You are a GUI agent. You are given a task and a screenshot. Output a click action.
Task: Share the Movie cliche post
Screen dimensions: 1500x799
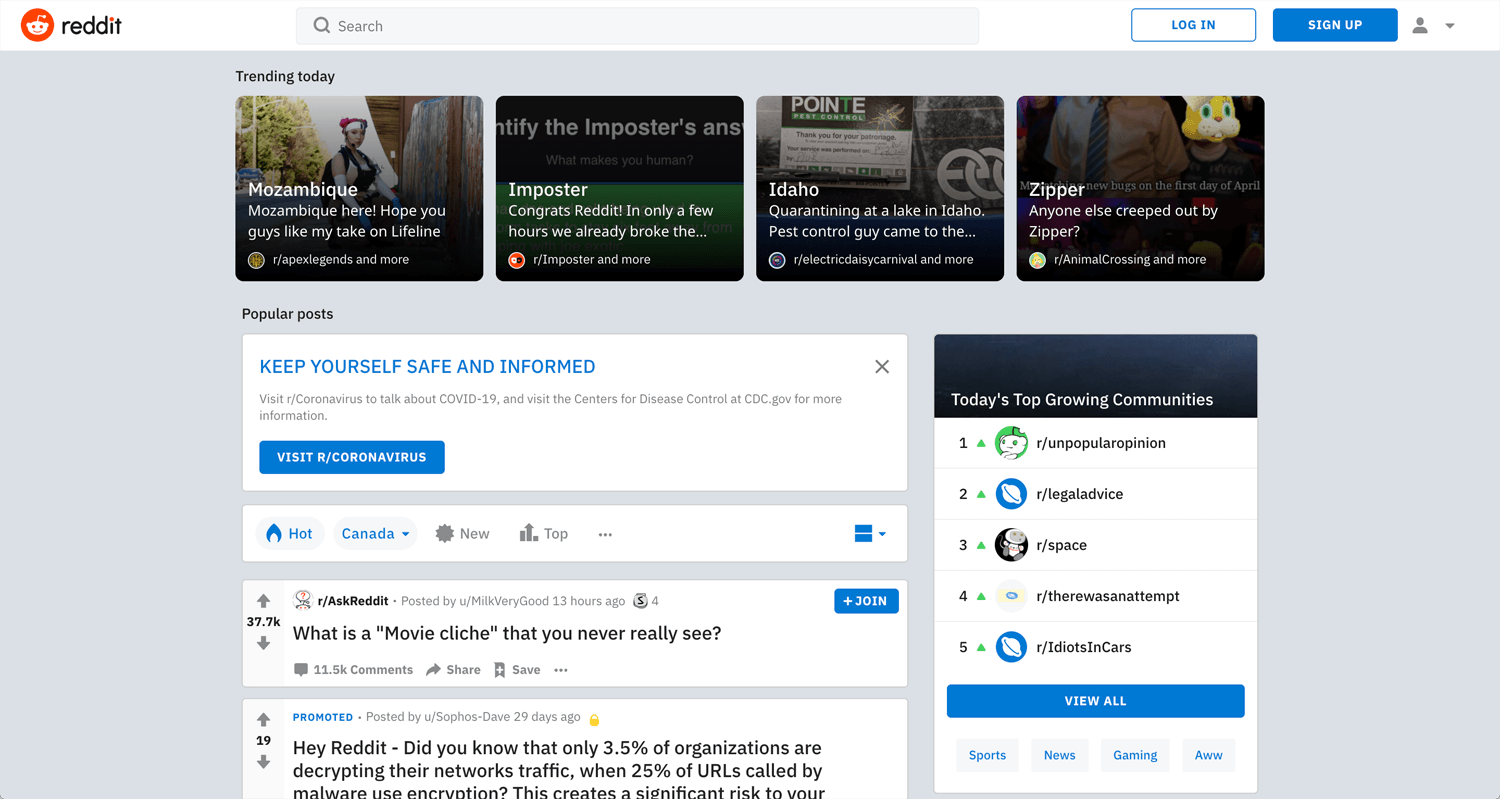pyautogui.click(x=453, y=670)
